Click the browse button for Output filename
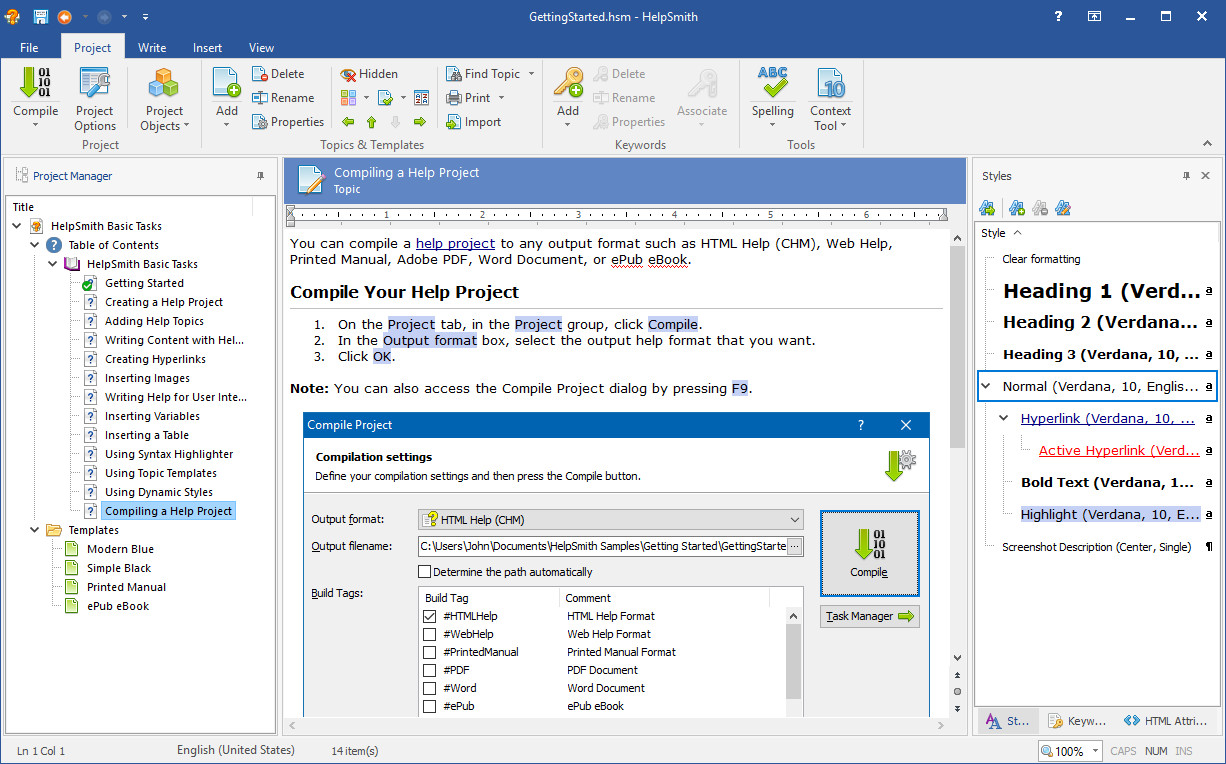The image size is (1226, 764). (795, 546)
